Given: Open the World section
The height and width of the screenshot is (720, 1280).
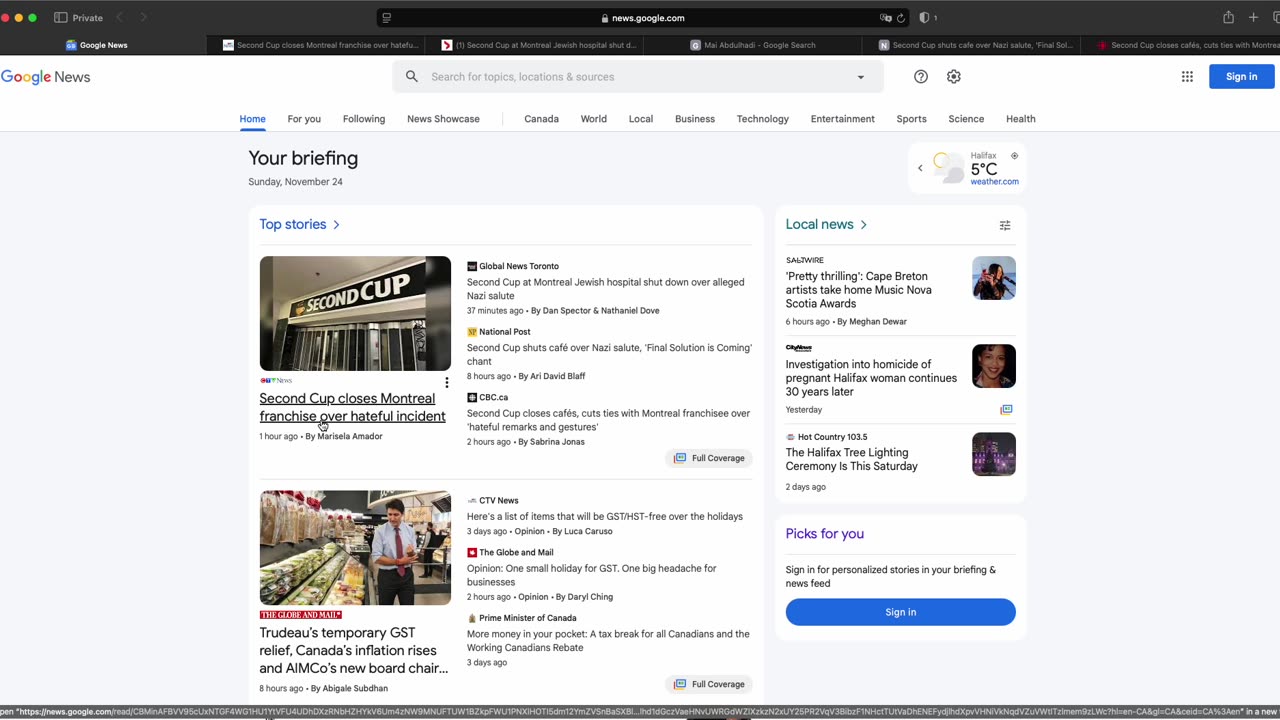Looking at the screenshot, I should [x=594, y=119].
